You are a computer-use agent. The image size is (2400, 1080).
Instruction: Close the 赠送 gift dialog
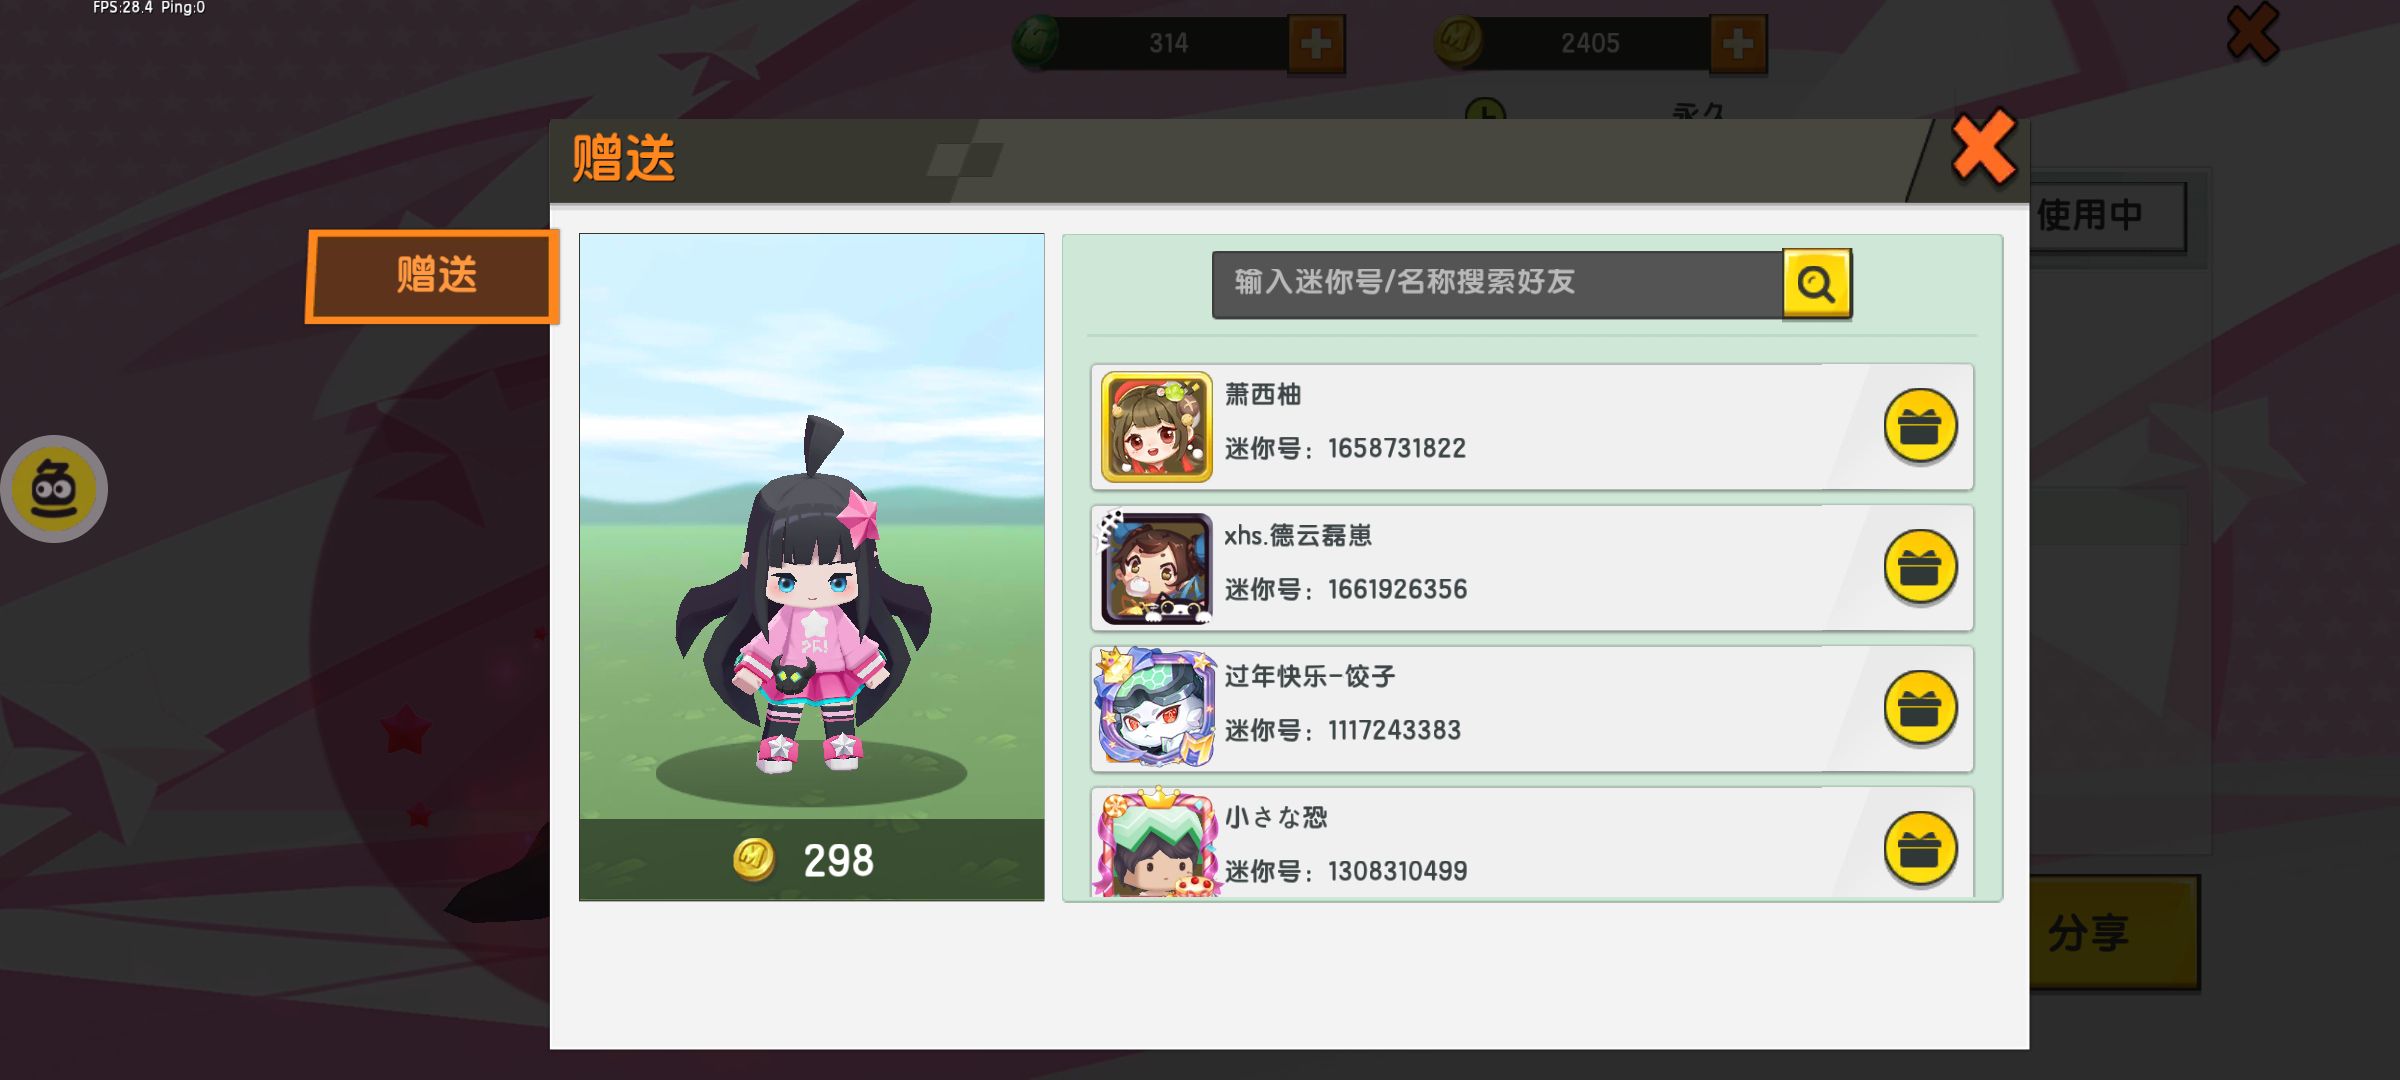[1984, 148]
